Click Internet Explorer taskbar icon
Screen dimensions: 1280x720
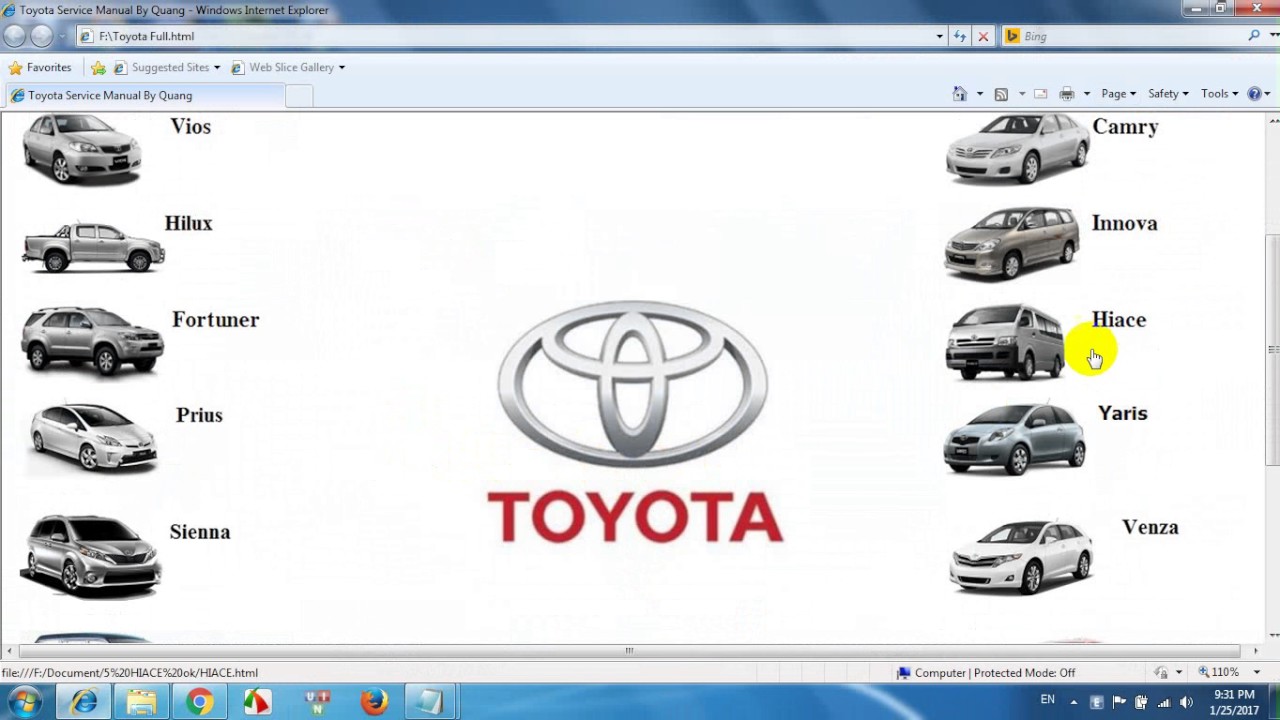coord(83,702)
